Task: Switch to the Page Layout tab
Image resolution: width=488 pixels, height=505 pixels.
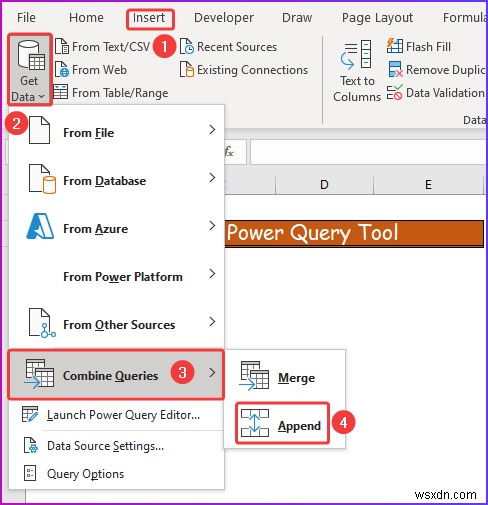Action: (377, 18)
